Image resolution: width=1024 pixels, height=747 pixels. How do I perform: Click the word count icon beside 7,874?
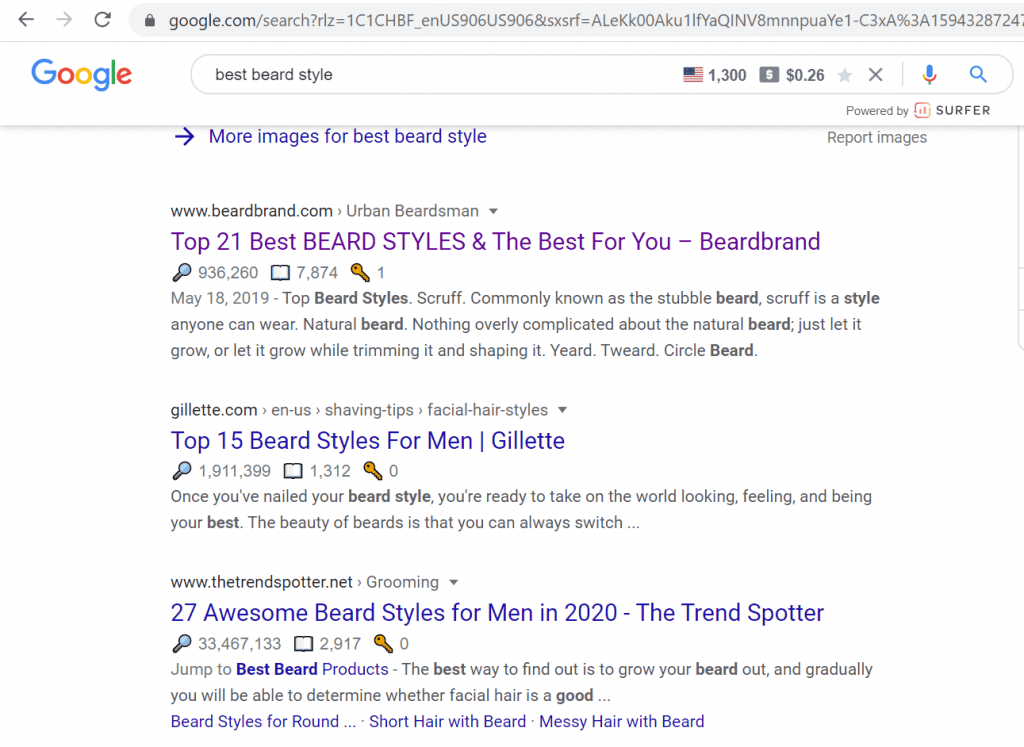point(280,272)
